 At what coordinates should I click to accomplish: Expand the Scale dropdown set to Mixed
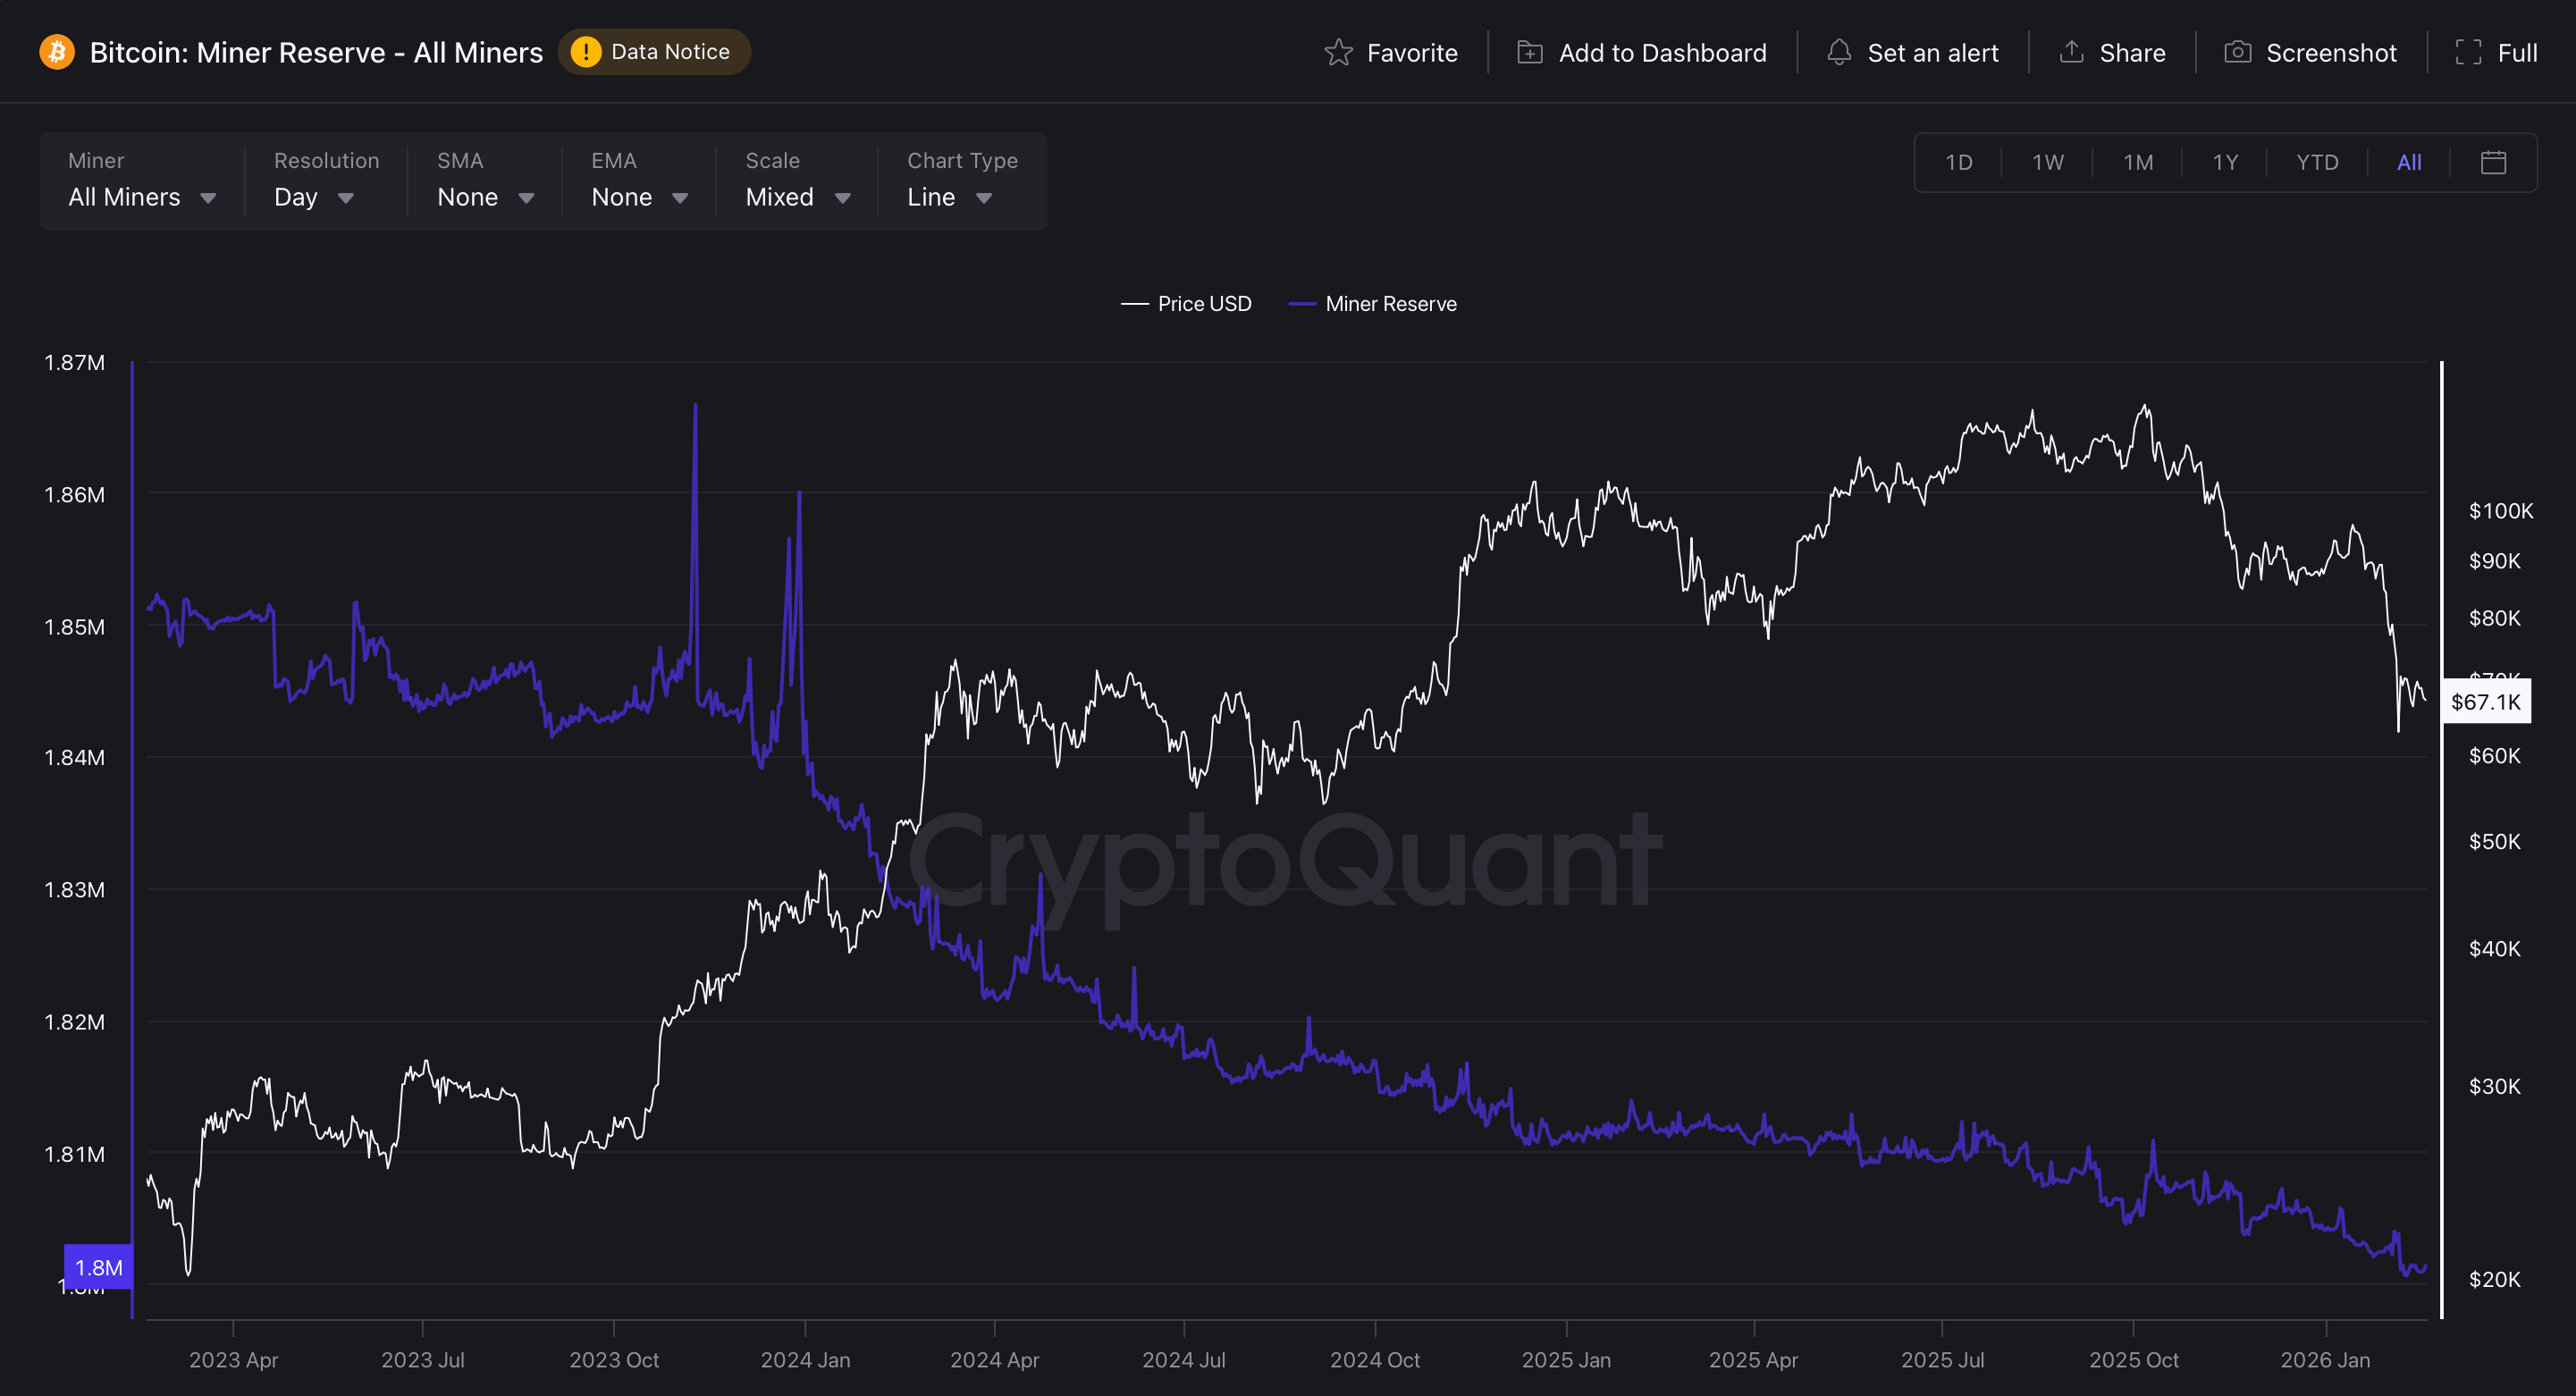coord(797,197)
